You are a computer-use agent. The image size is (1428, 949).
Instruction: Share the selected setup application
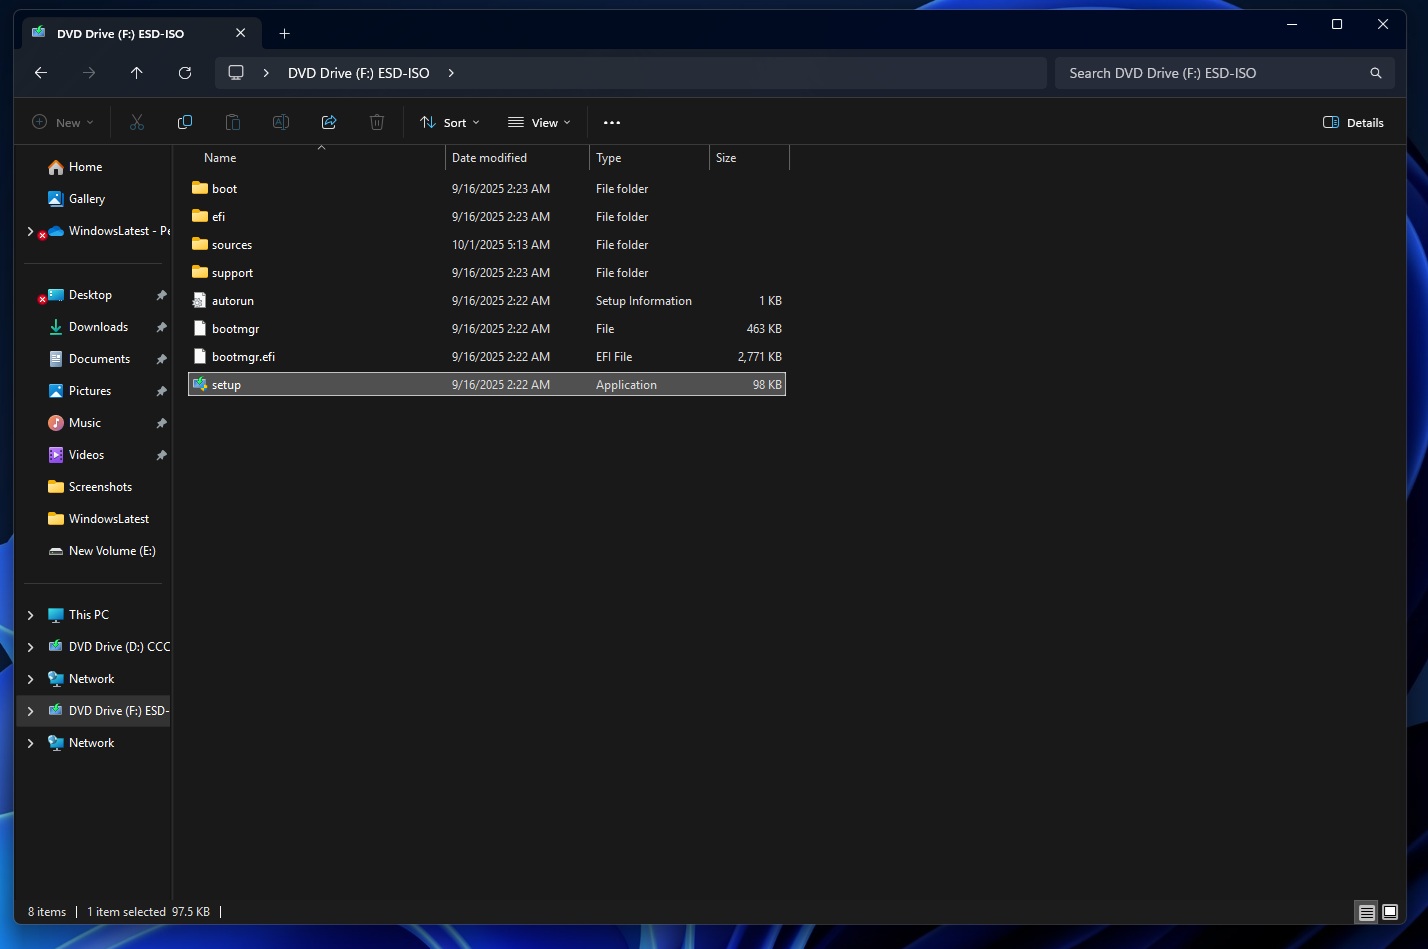[328, 121]
